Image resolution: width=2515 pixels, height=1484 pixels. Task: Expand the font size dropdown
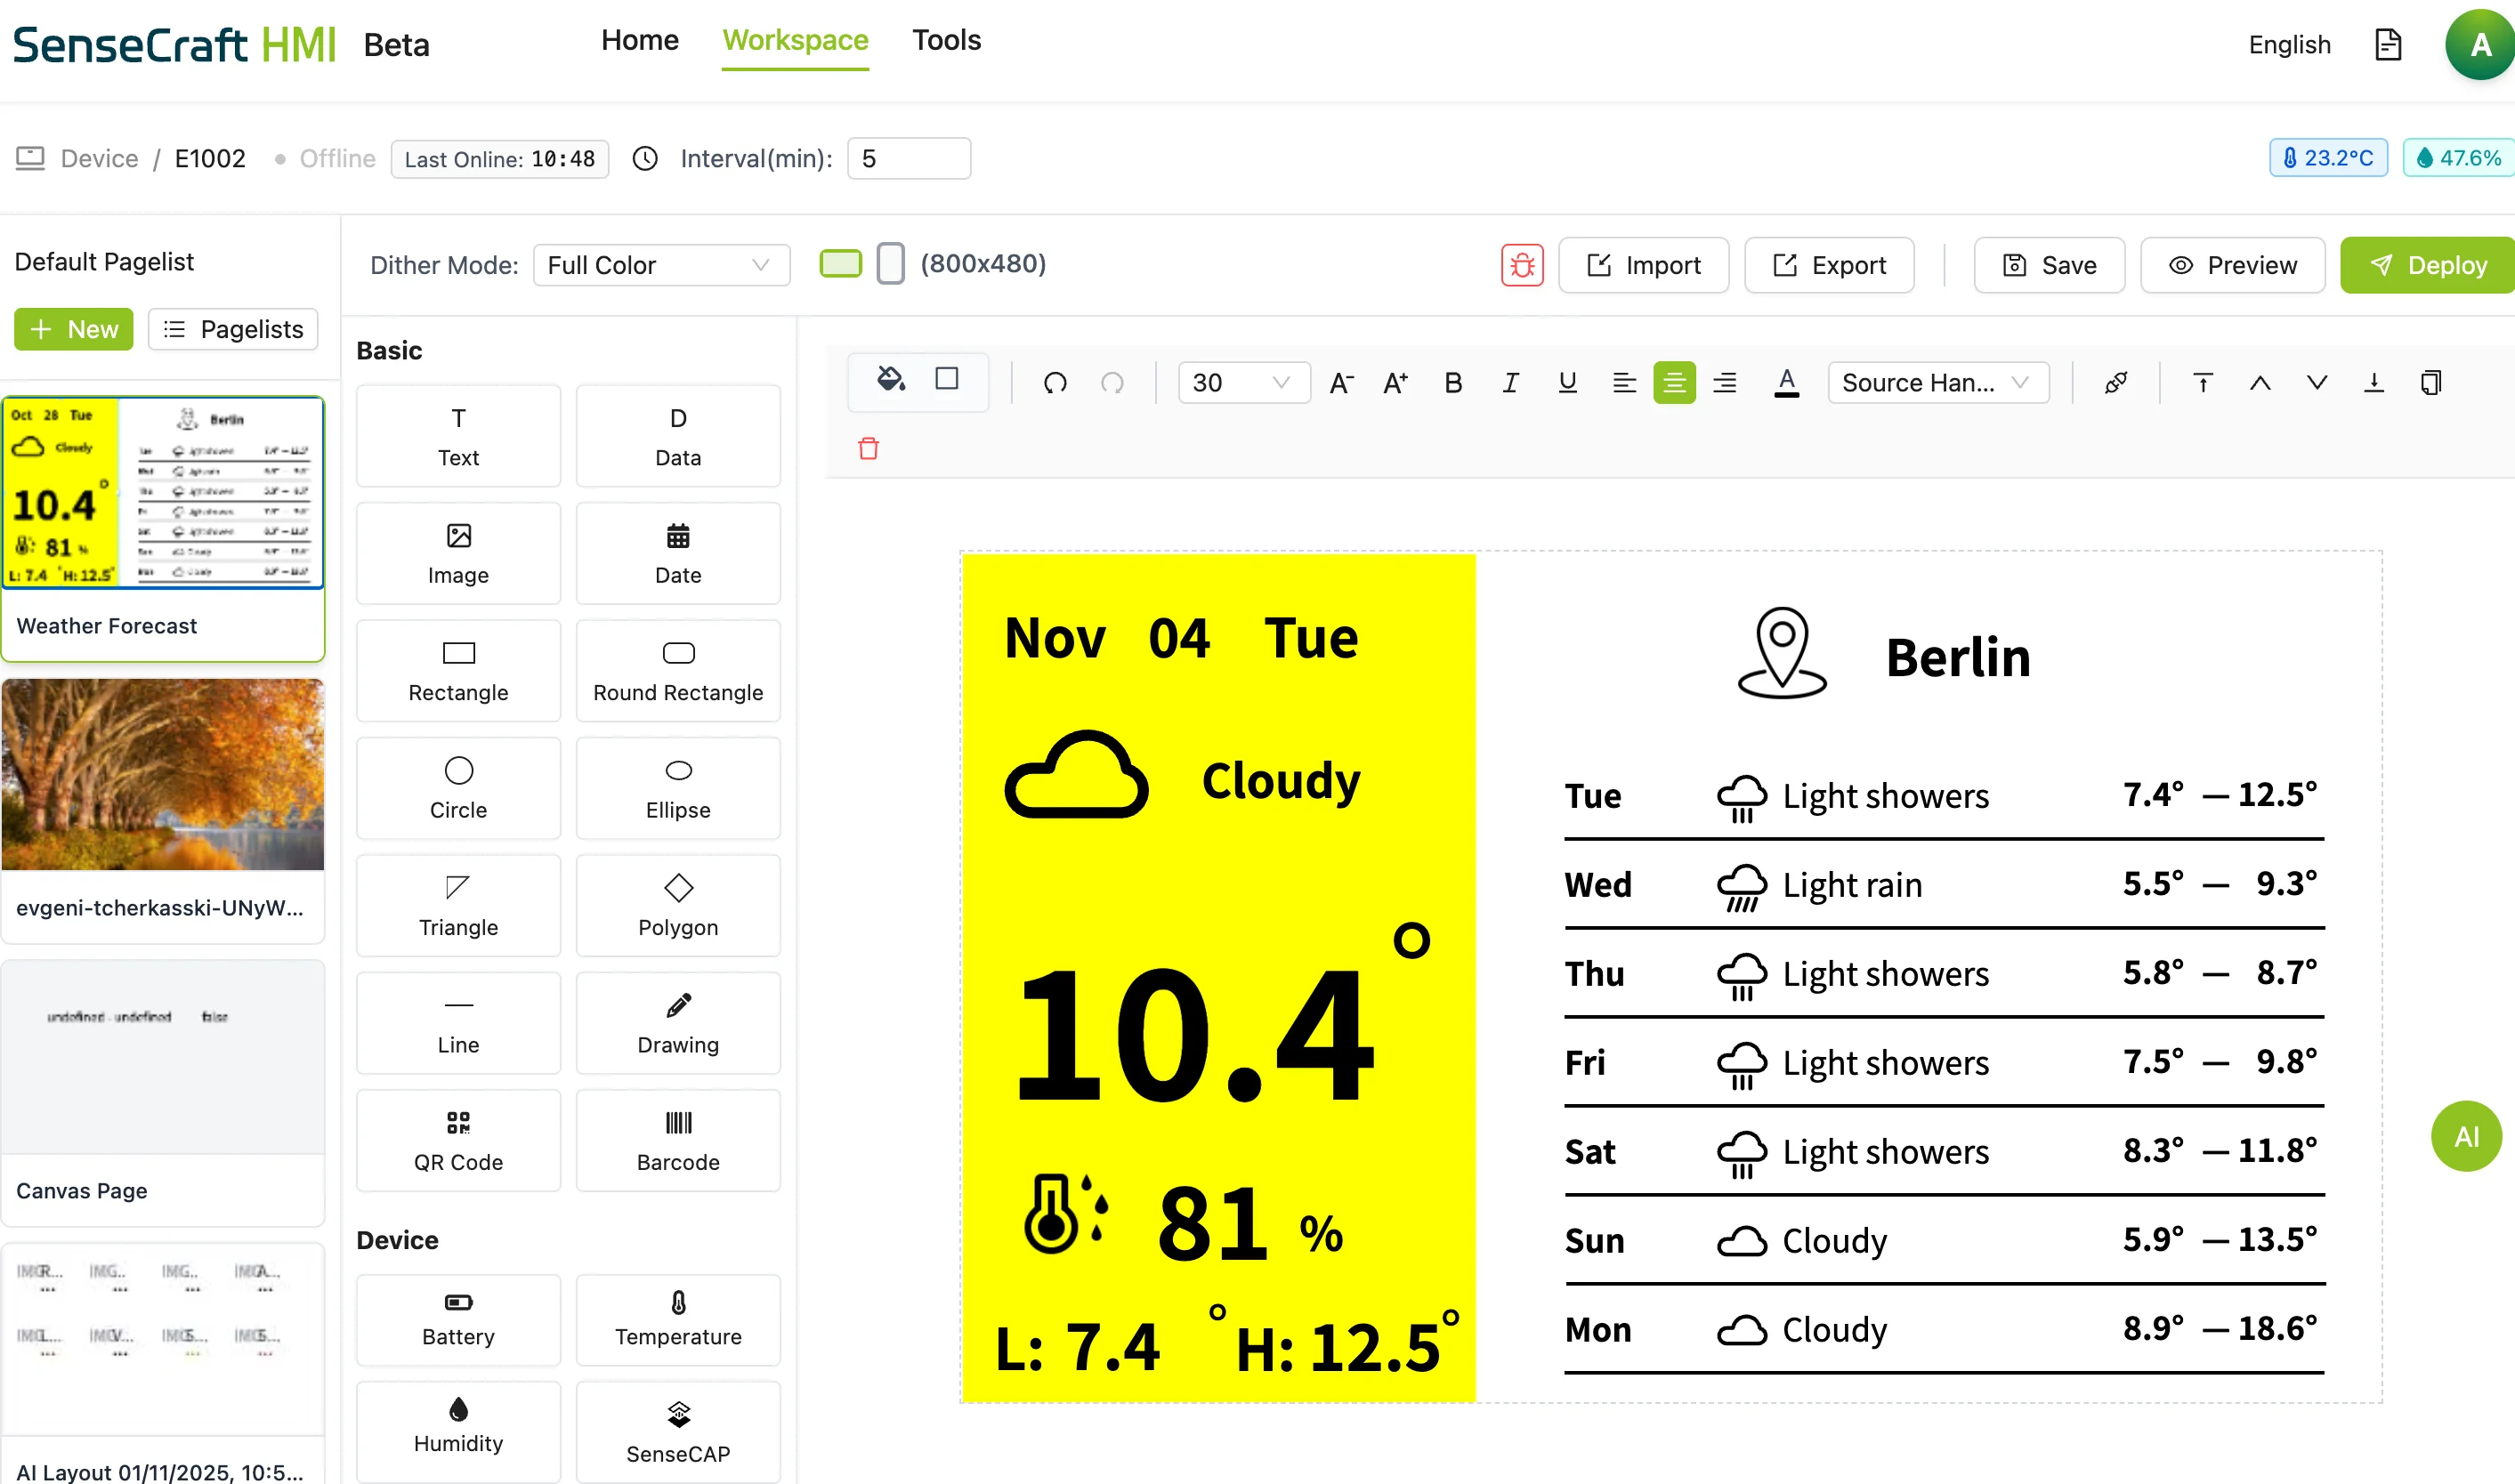click(1243, 383)
